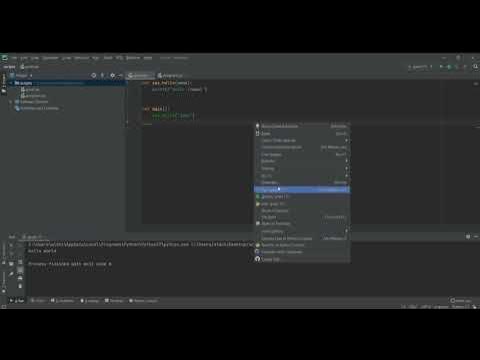Collapse the project root folder arrow
The width and height of the screenshot is (480, 360).
11,83
